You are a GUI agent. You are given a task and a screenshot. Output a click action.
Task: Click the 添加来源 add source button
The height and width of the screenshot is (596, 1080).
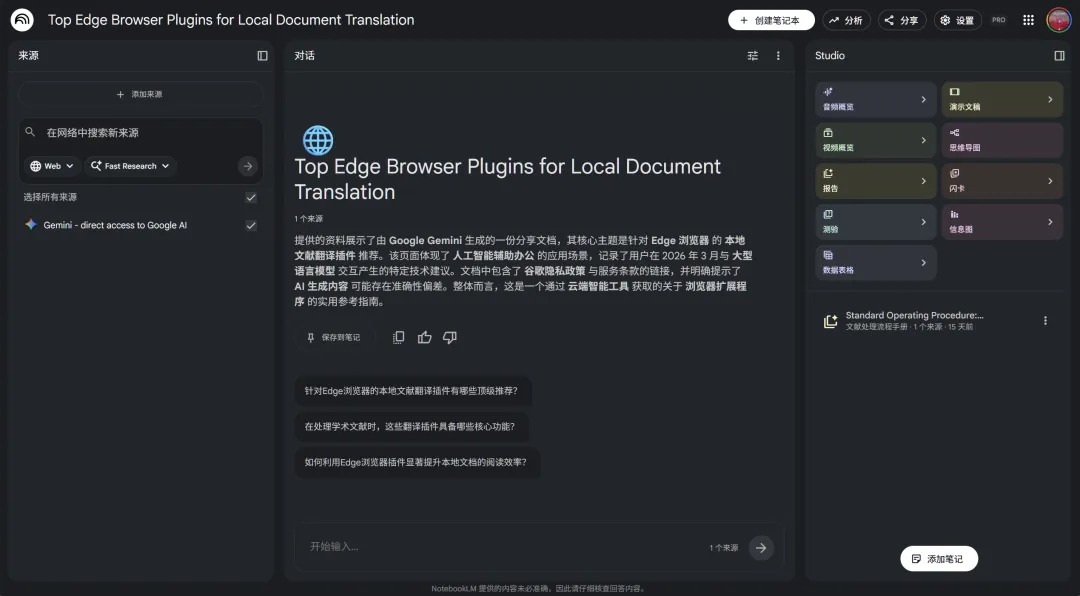(141, 94)
